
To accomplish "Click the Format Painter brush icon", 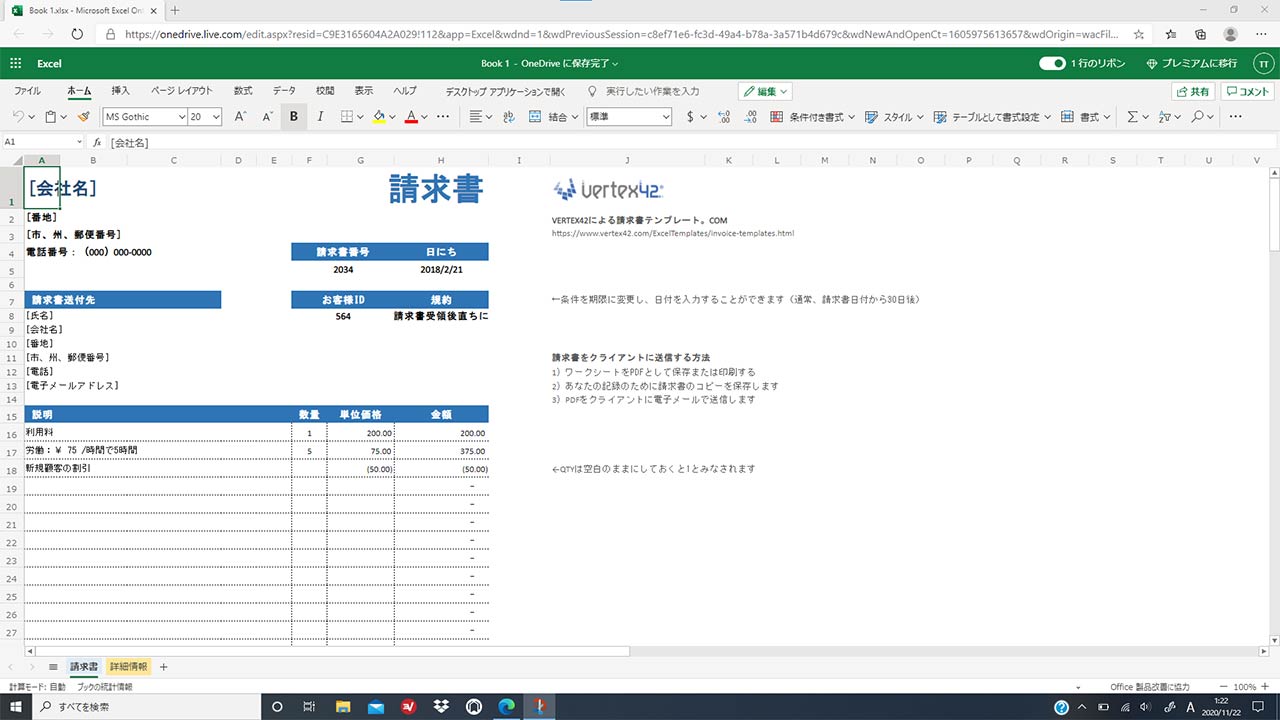I will coord(84,117).
